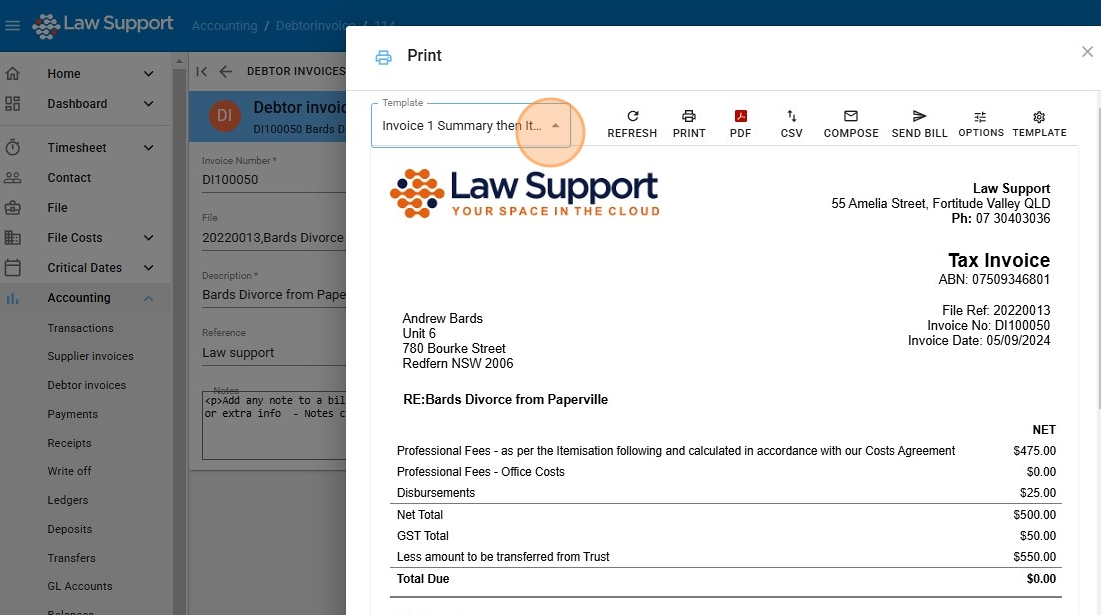Click the Law Support invoice logo
This screenshot has height=615, width=1101.
tap(525, 193)
